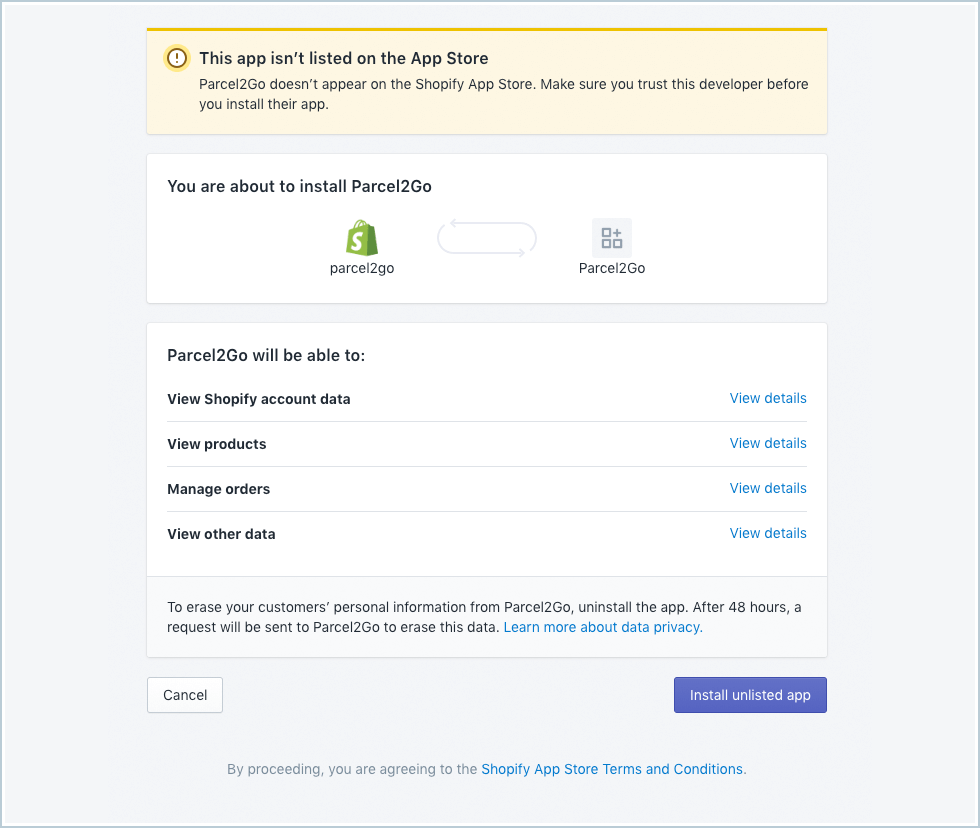The width and height of the screenshot is (980, 828).
Task: Click the Parcel2Go name under app icon
Action: point(612,268)
